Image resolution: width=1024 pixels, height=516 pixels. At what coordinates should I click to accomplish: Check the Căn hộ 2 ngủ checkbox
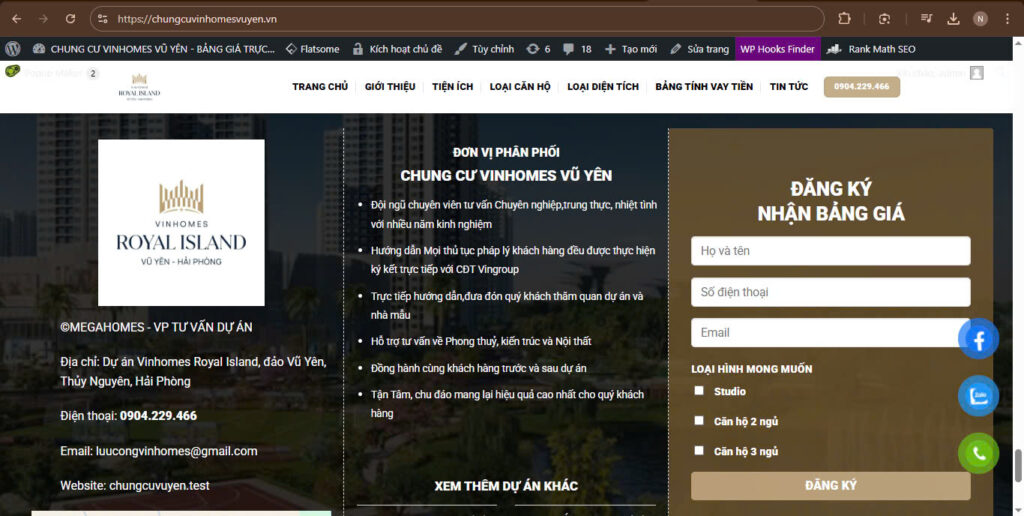tap(699, 421)
